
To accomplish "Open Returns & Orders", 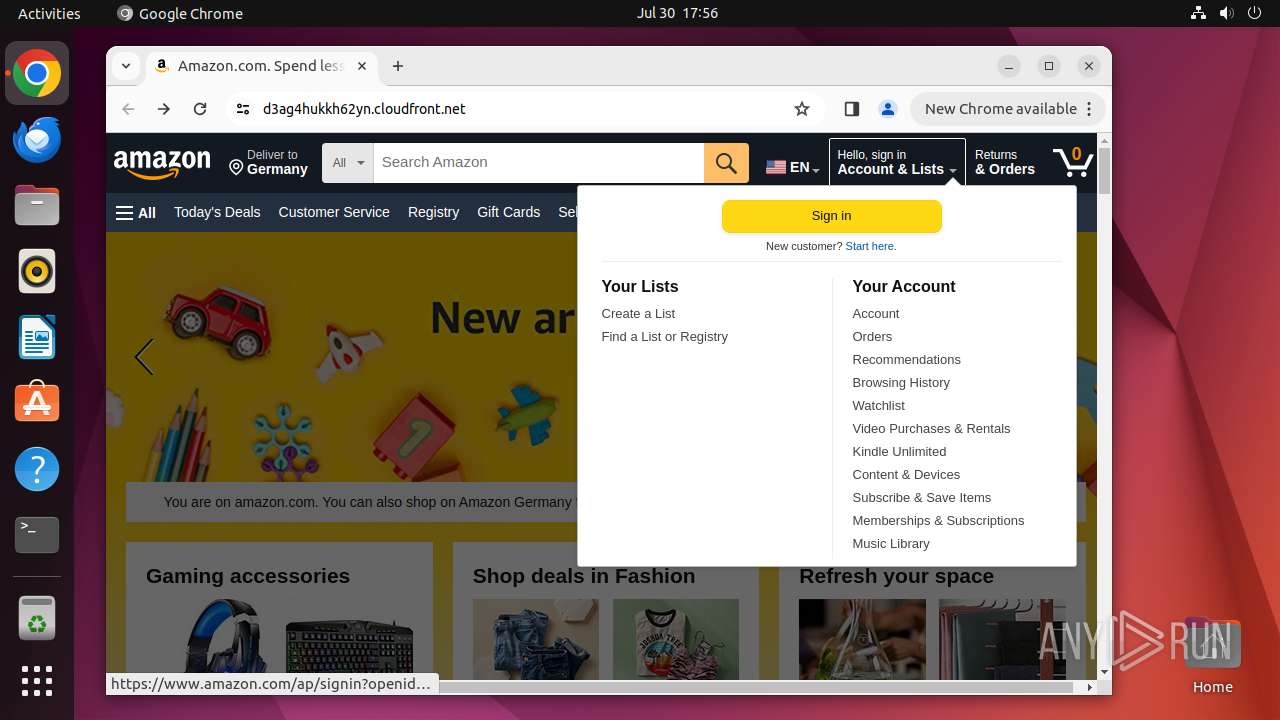I will pyautogui.click(x=1005, y=162).
